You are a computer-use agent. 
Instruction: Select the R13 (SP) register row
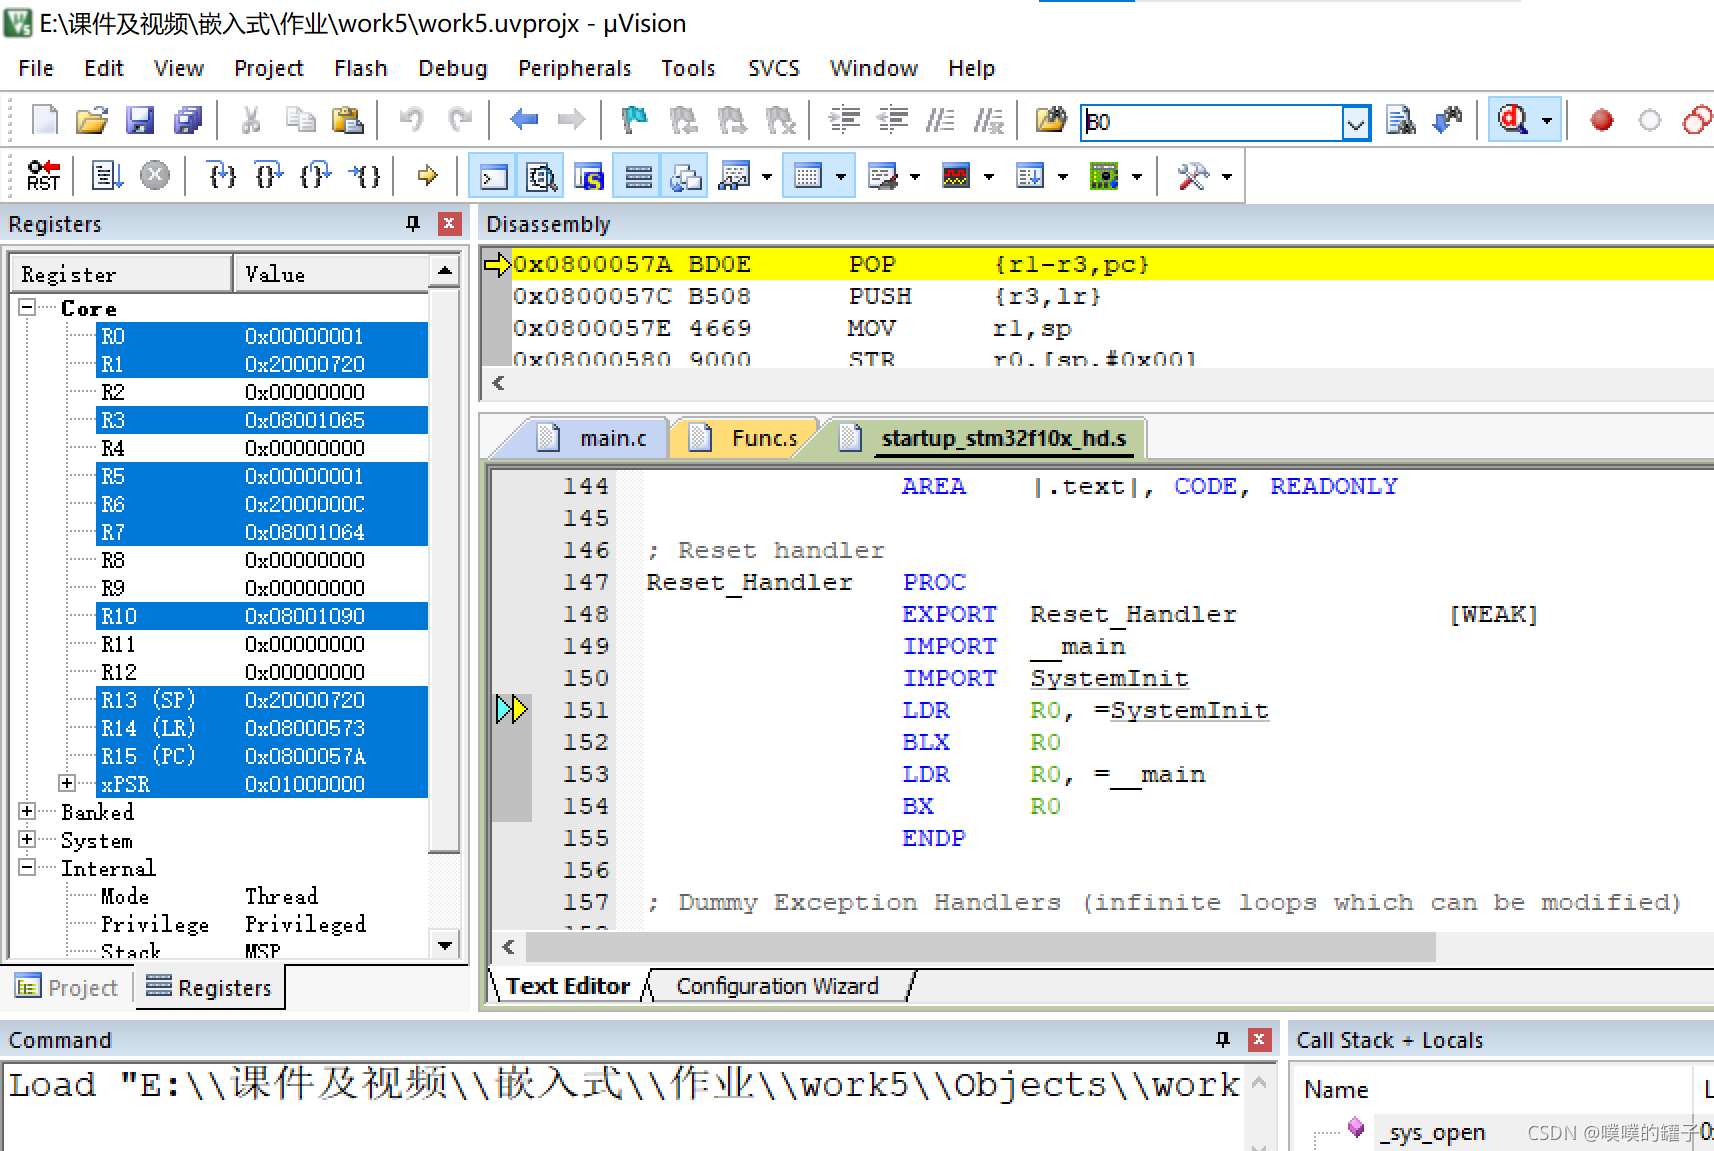click(x=262, y=700)
